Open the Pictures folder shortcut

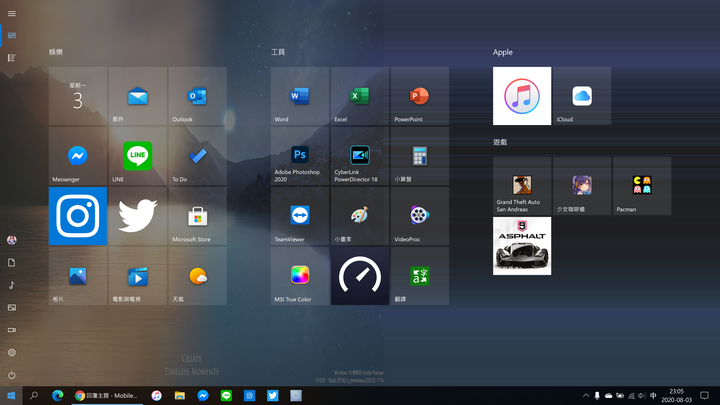pos(11,307)
